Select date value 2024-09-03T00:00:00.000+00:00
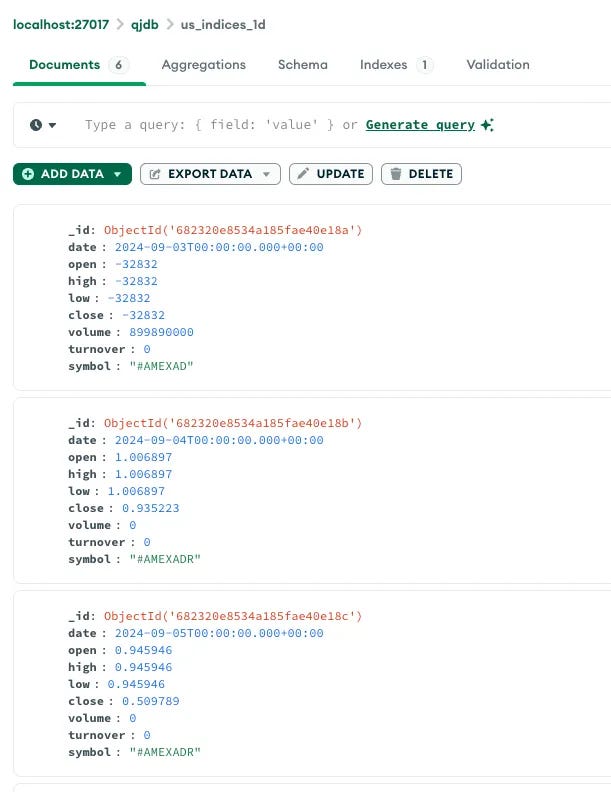611x792 pixels. (x=219, y=247)
